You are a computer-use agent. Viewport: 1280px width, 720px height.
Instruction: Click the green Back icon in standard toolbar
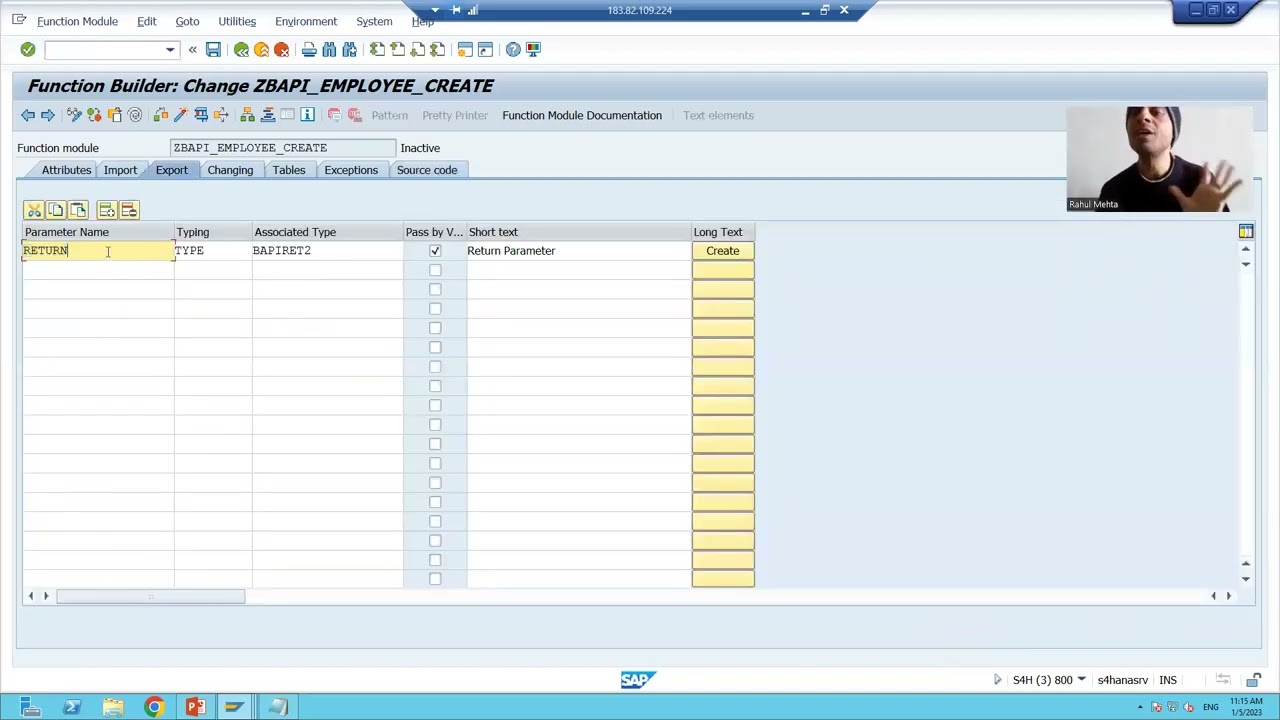point(241,49)
